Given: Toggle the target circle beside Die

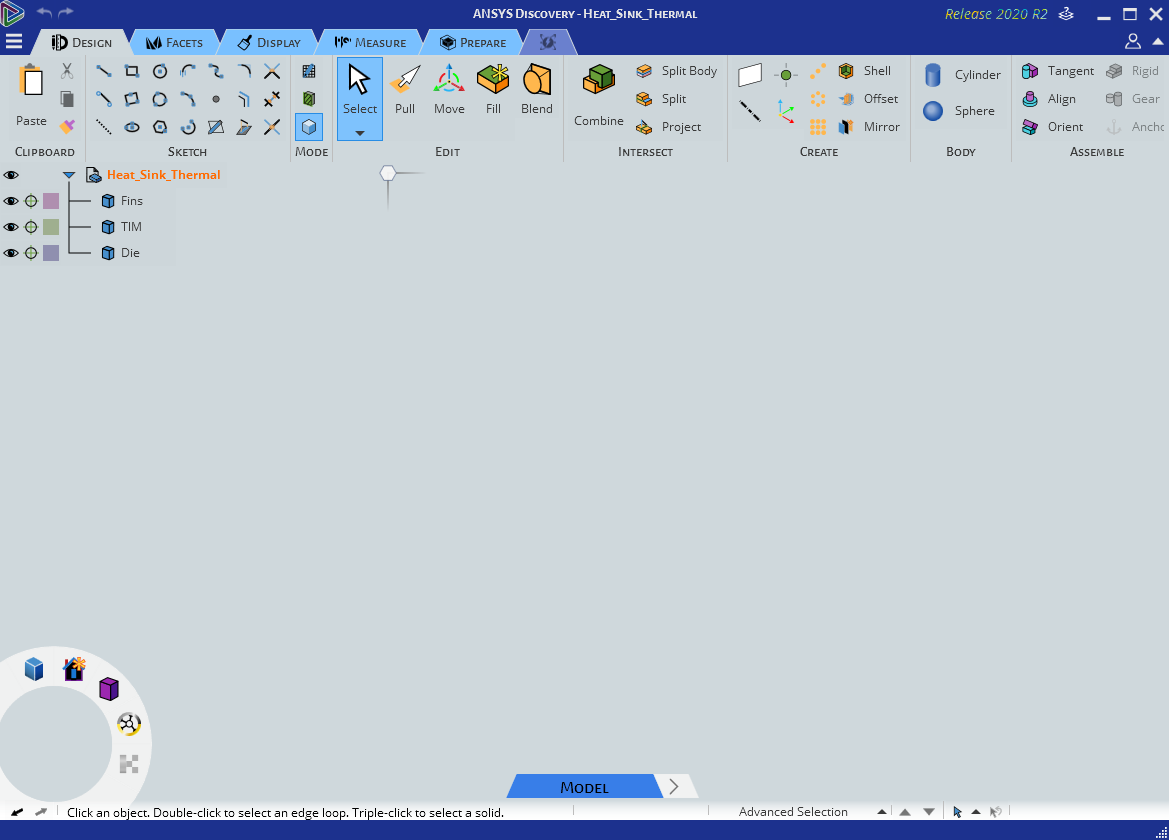Looking at the screenshot, I should (x=31, y=253).
